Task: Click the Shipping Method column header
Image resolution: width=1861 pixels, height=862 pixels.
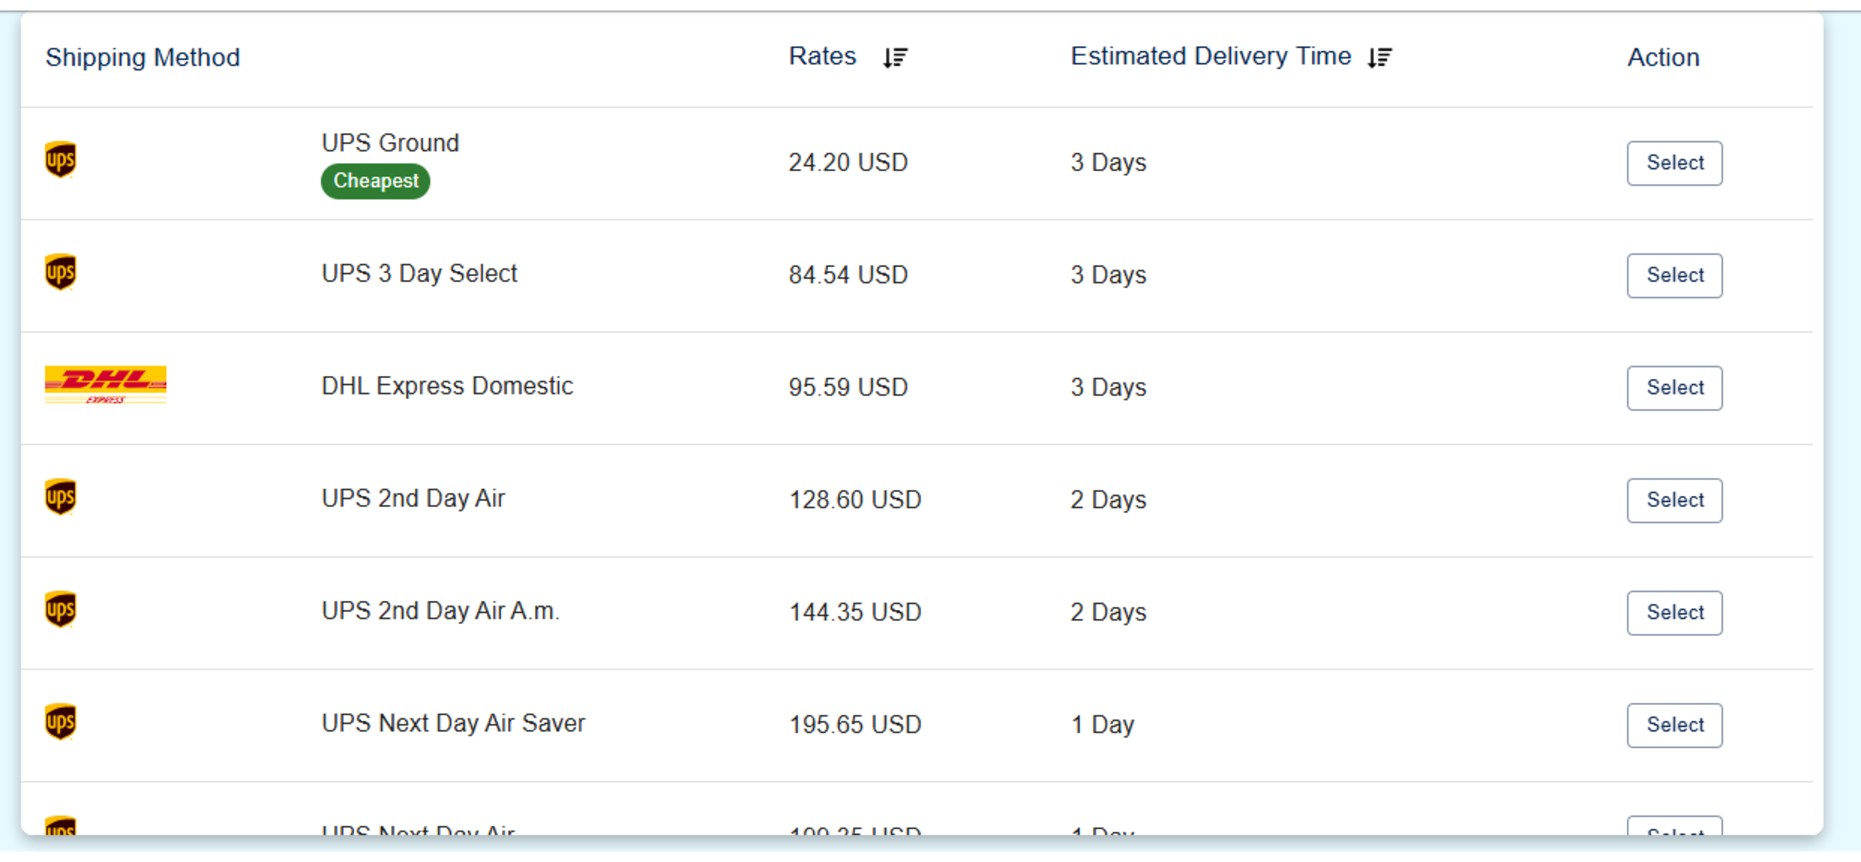Action: pos(141,57)
